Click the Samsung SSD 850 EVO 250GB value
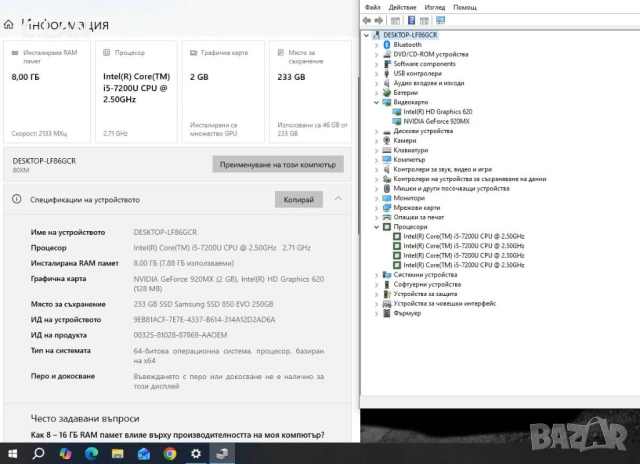Screen dimensions: 640x464 click(x=203, y=304)
